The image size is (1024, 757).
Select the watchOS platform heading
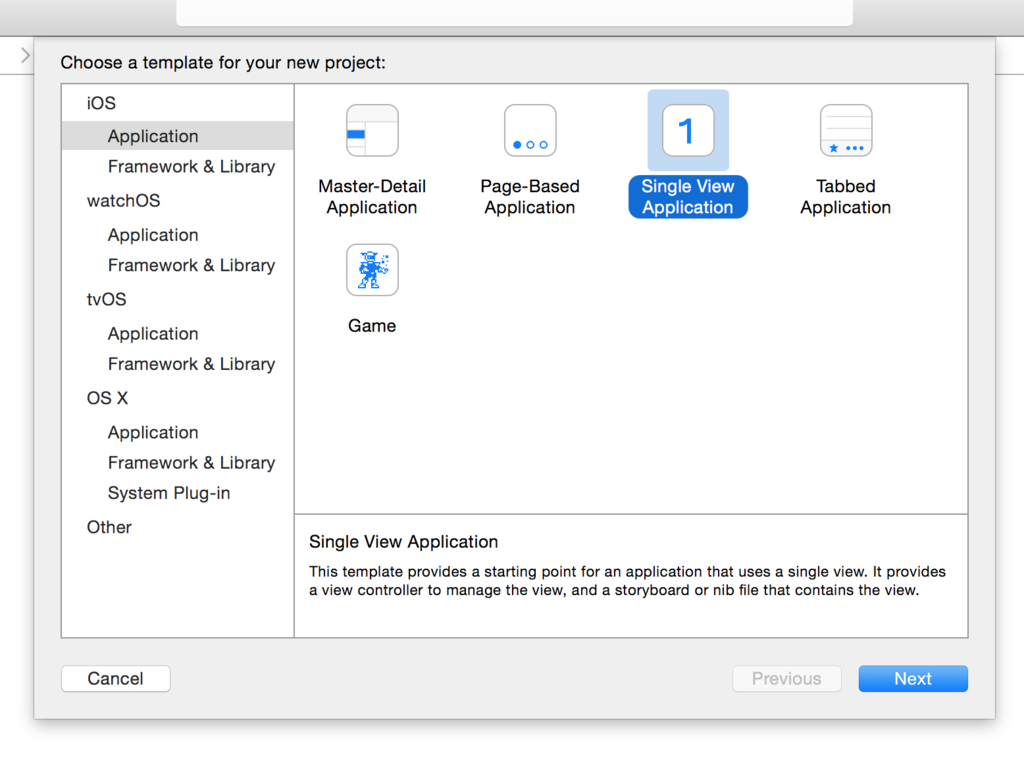coord(123,201)
